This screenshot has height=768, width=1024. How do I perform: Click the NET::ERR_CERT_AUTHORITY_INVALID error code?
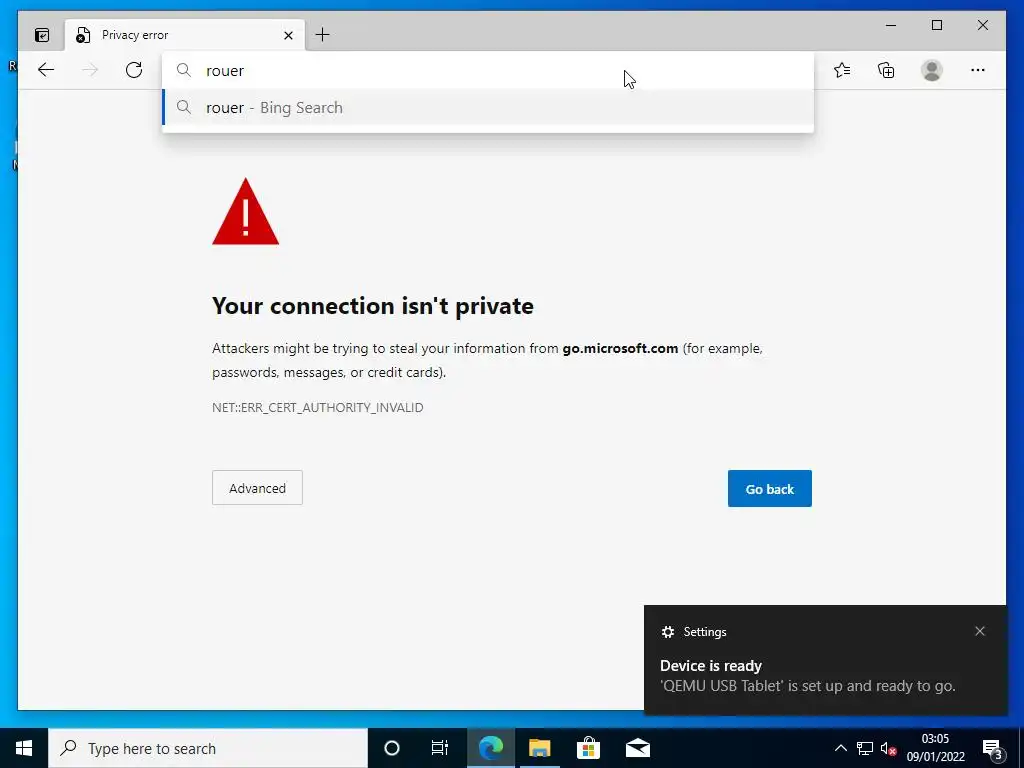(317, 408)
